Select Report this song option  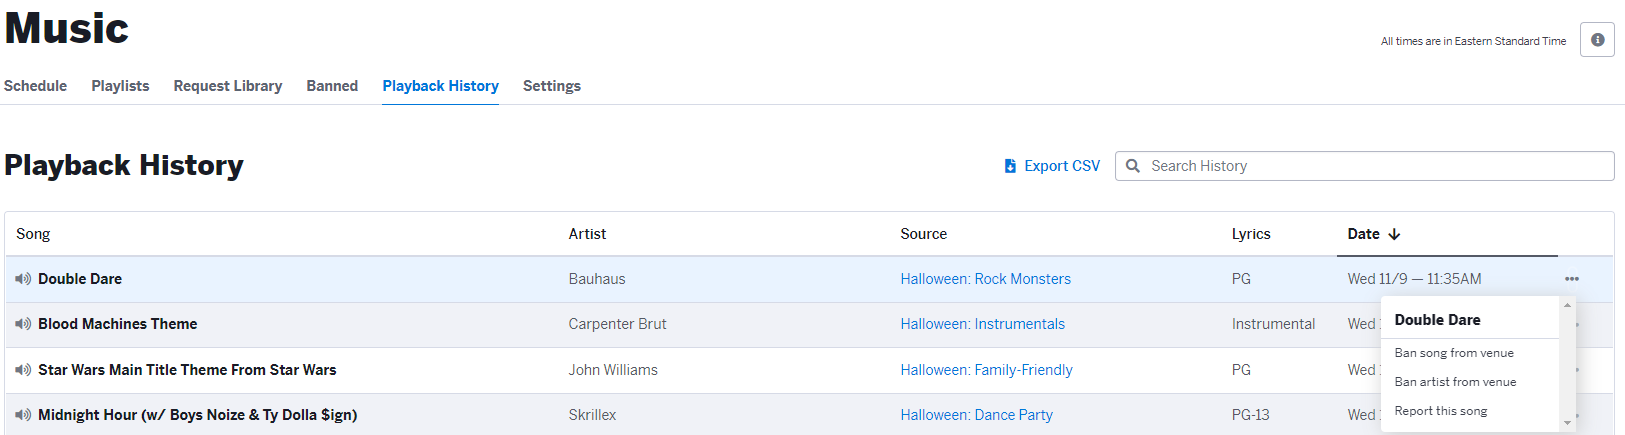(x=1441, y=411)
